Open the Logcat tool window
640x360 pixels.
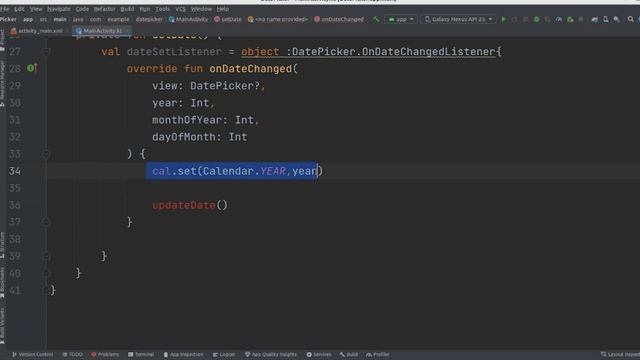224,354
